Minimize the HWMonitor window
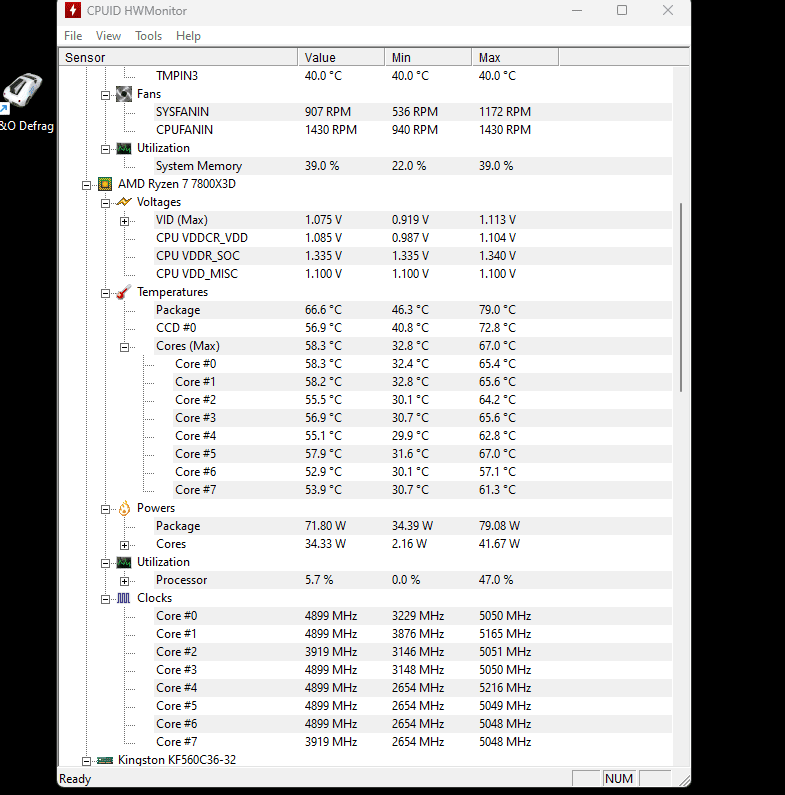The image size is (785, 795). pyautogui.click(x=577, y=10)
